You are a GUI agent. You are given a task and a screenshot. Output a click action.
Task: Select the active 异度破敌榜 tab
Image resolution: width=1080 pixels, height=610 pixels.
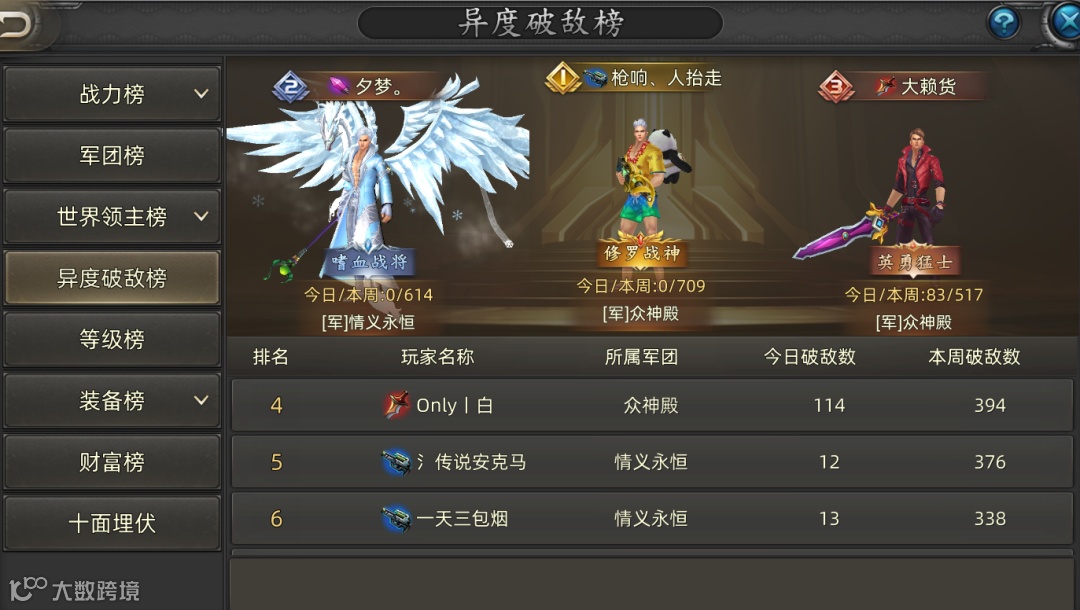pos(112,277)
